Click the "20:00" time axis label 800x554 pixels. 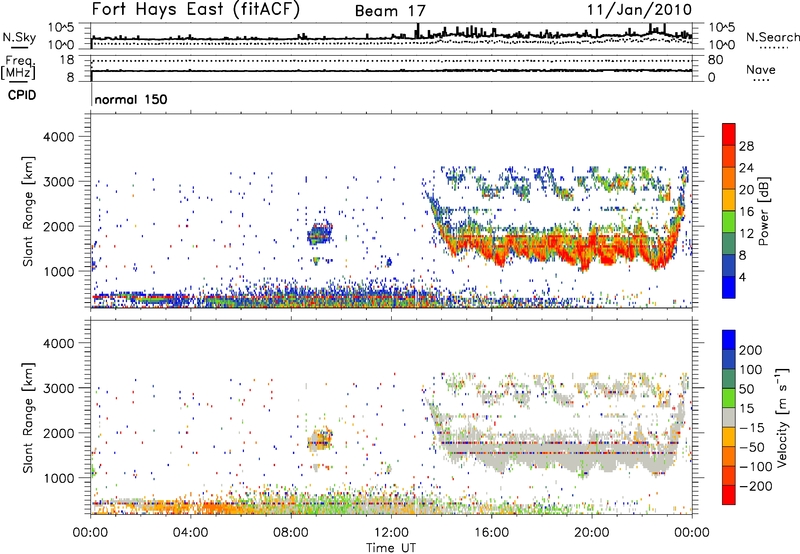coord(592,533)
